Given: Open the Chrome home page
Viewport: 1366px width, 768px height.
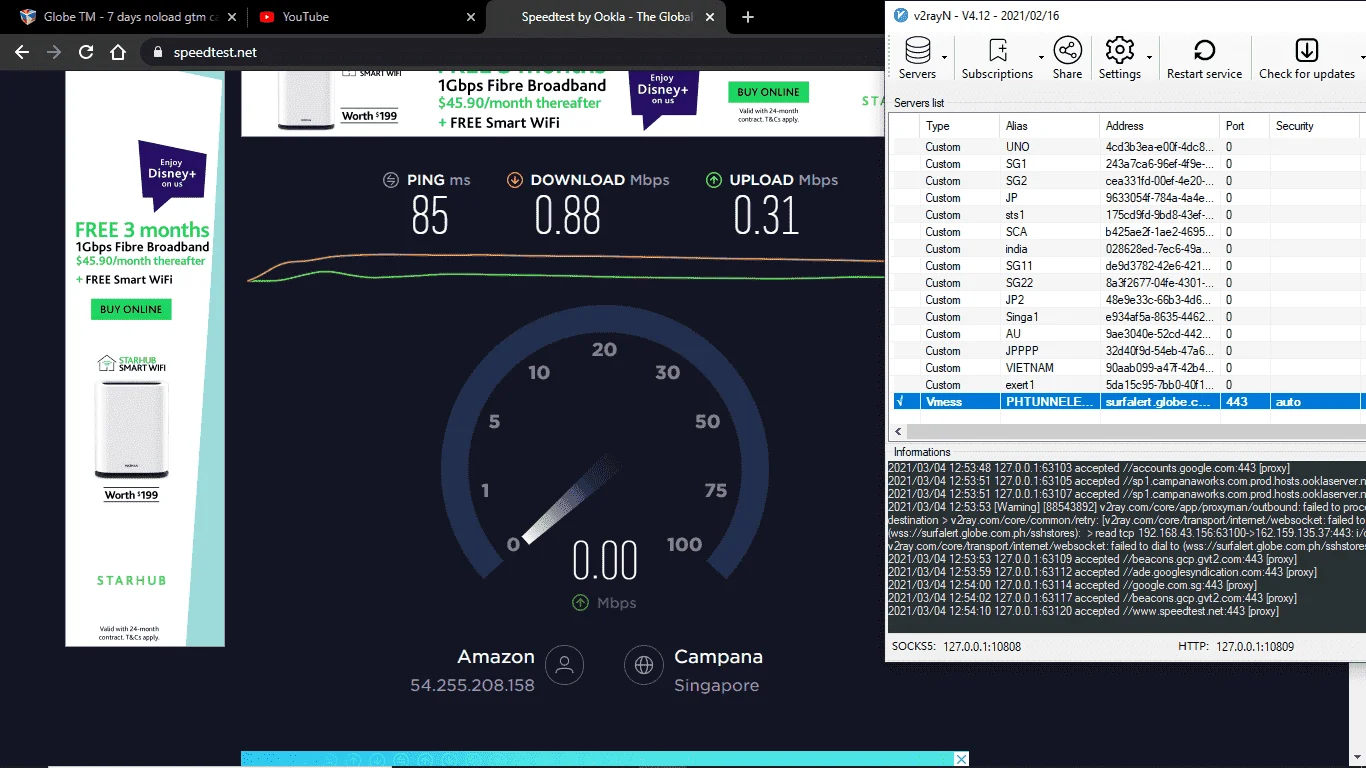Looking at the screenshot, I should [x=118, y=52].
